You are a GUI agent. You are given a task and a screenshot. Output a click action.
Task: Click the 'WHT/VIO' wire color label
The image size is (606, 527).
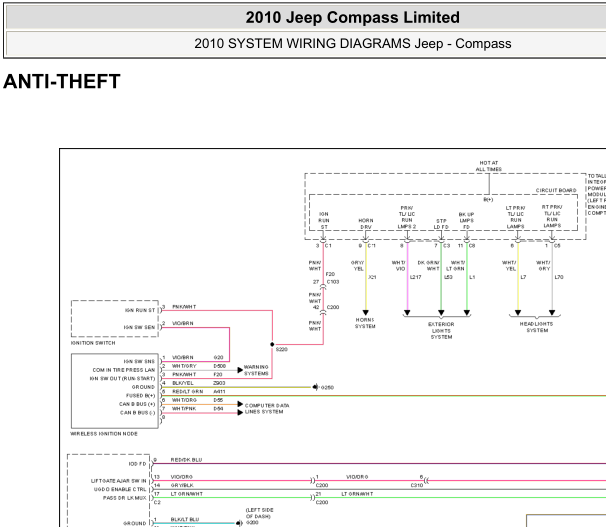coord(399,266)
